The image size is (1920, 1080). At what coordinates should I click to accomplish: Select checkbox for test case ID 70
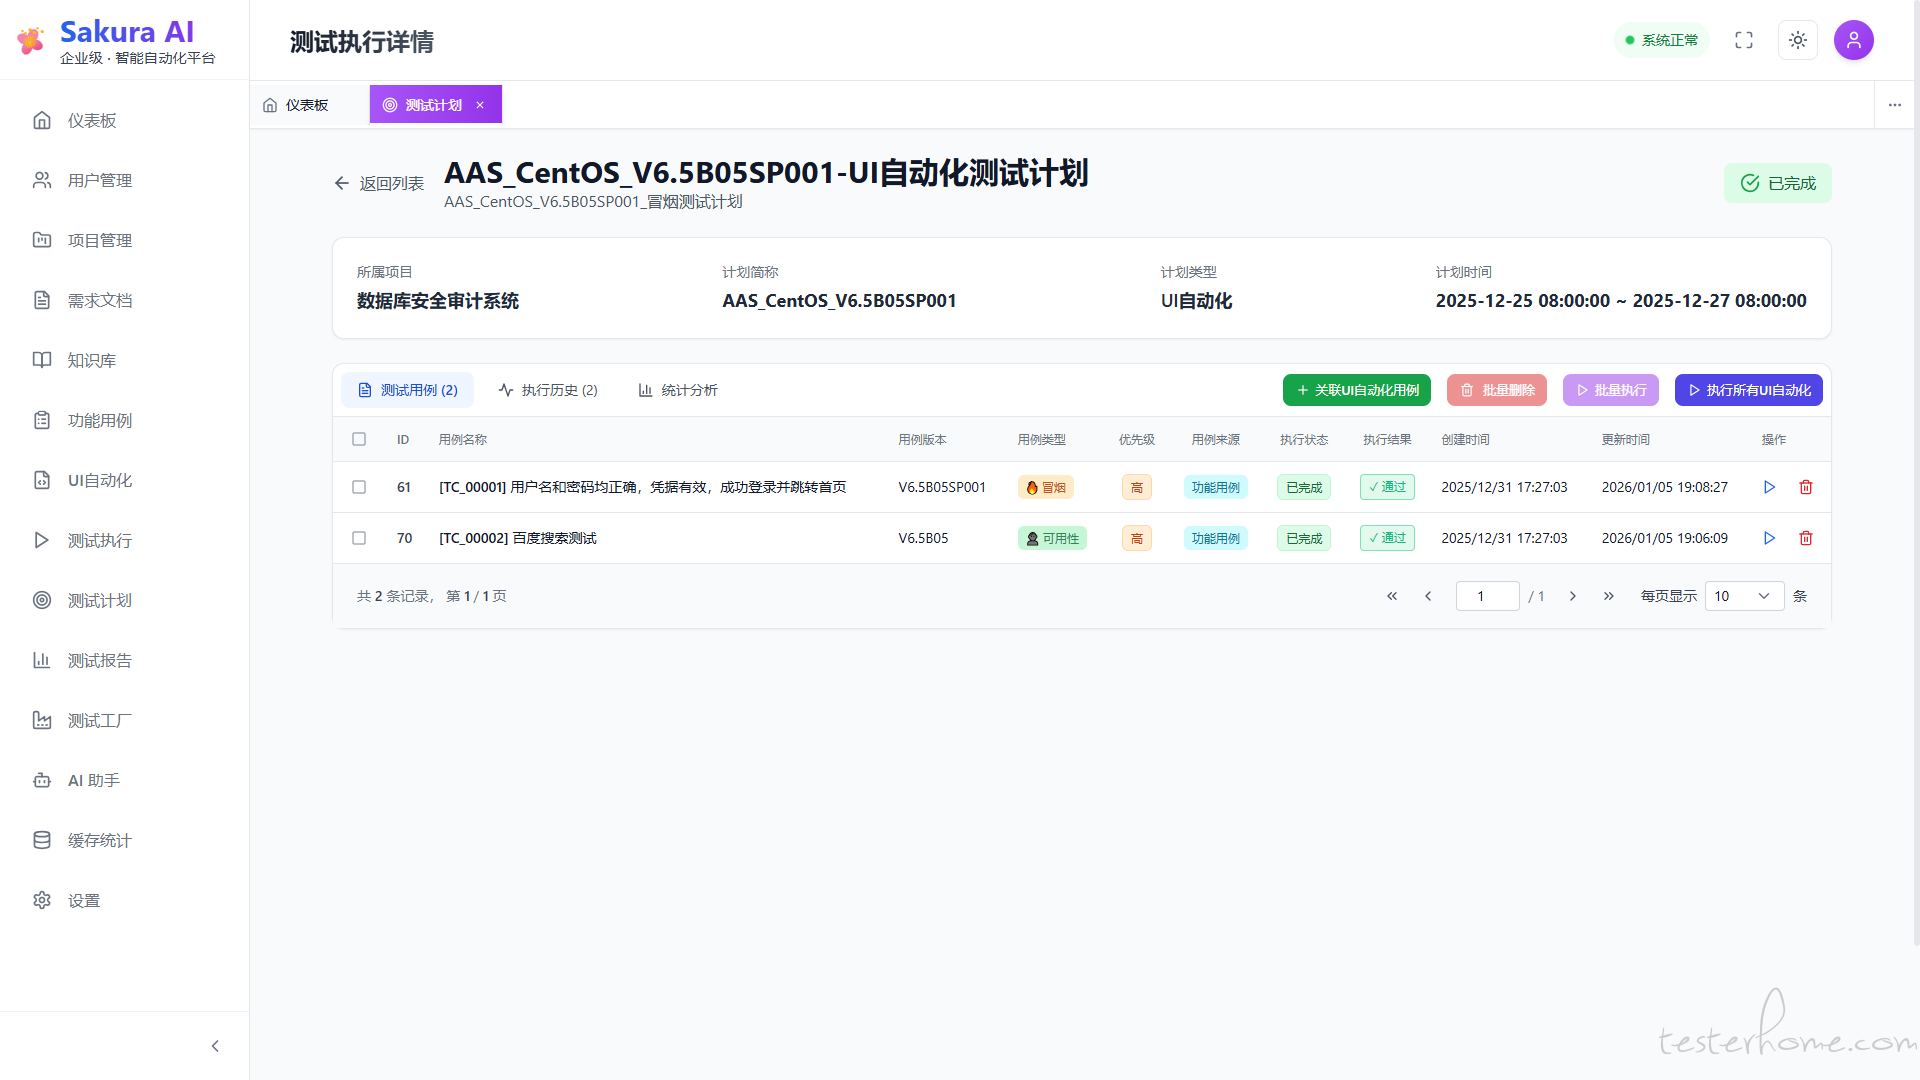tap(359, 538)
